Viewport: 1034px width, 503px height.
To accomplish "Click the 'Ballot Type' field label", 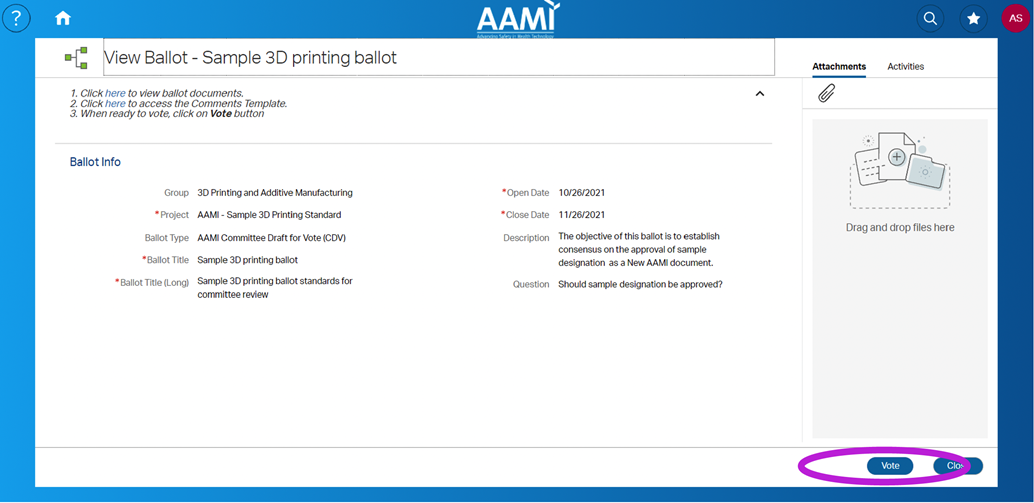I will (167, 238).
